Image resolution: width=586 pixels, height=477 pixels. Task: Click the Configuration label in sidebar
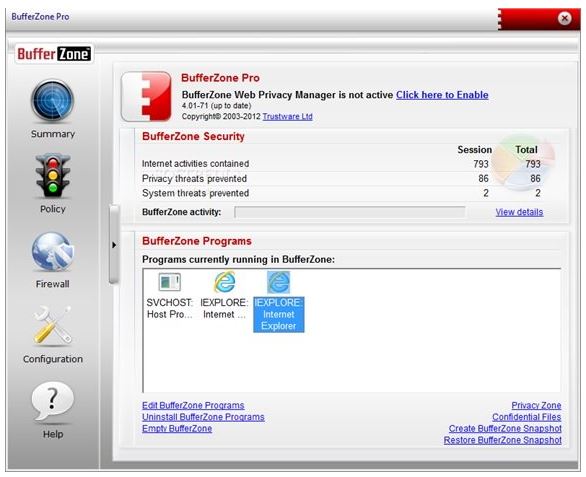click(x=53, y=359)
